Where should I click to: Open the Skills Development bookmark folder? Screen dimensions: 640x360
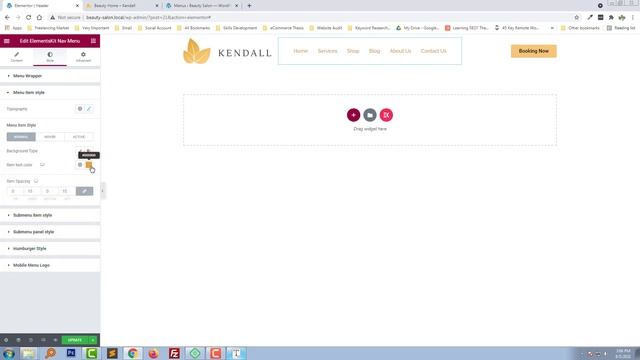click(x=236, y=28)
